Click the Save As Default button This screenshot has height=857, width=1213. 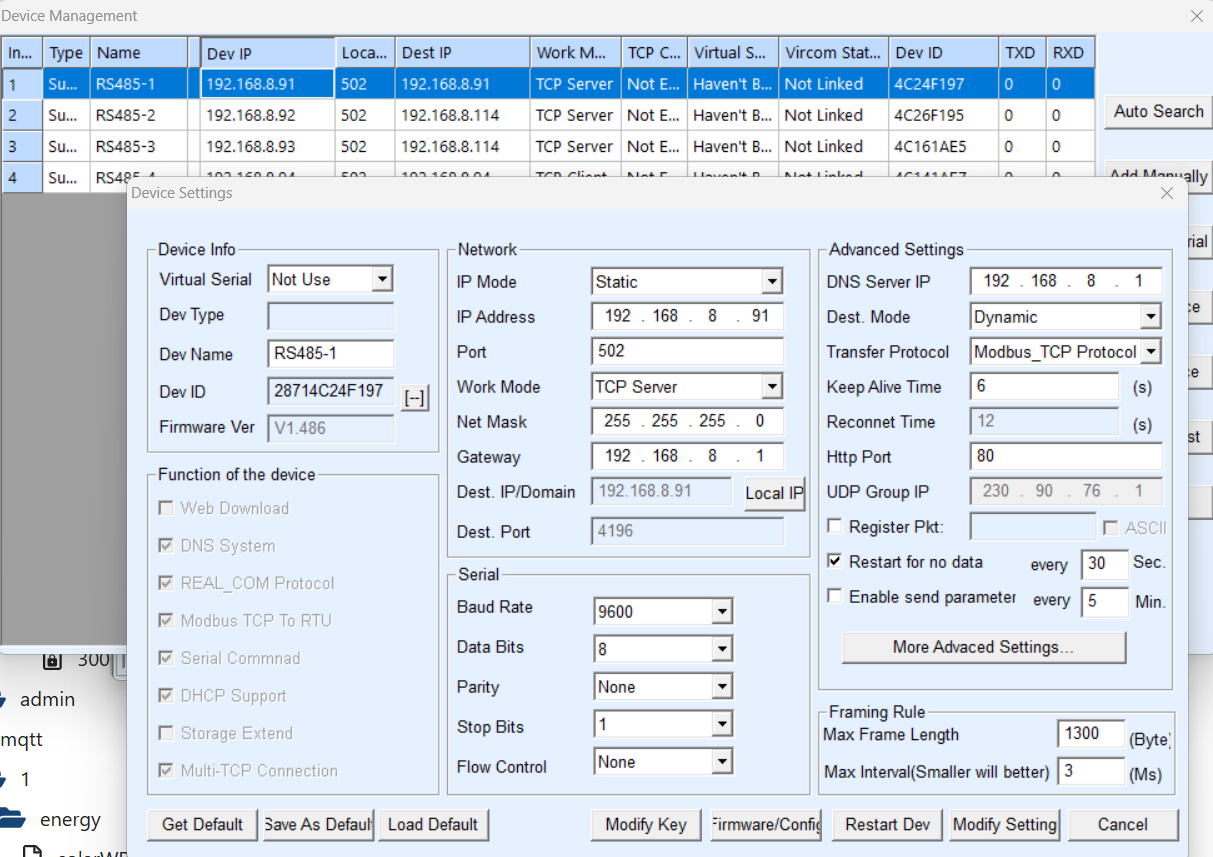[318, 825]
